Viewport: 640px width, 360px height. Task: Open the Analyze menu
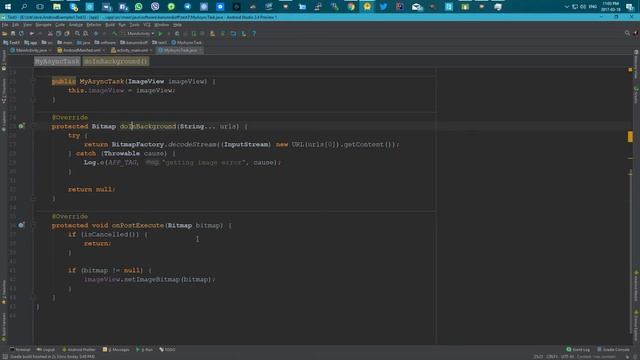76,25
